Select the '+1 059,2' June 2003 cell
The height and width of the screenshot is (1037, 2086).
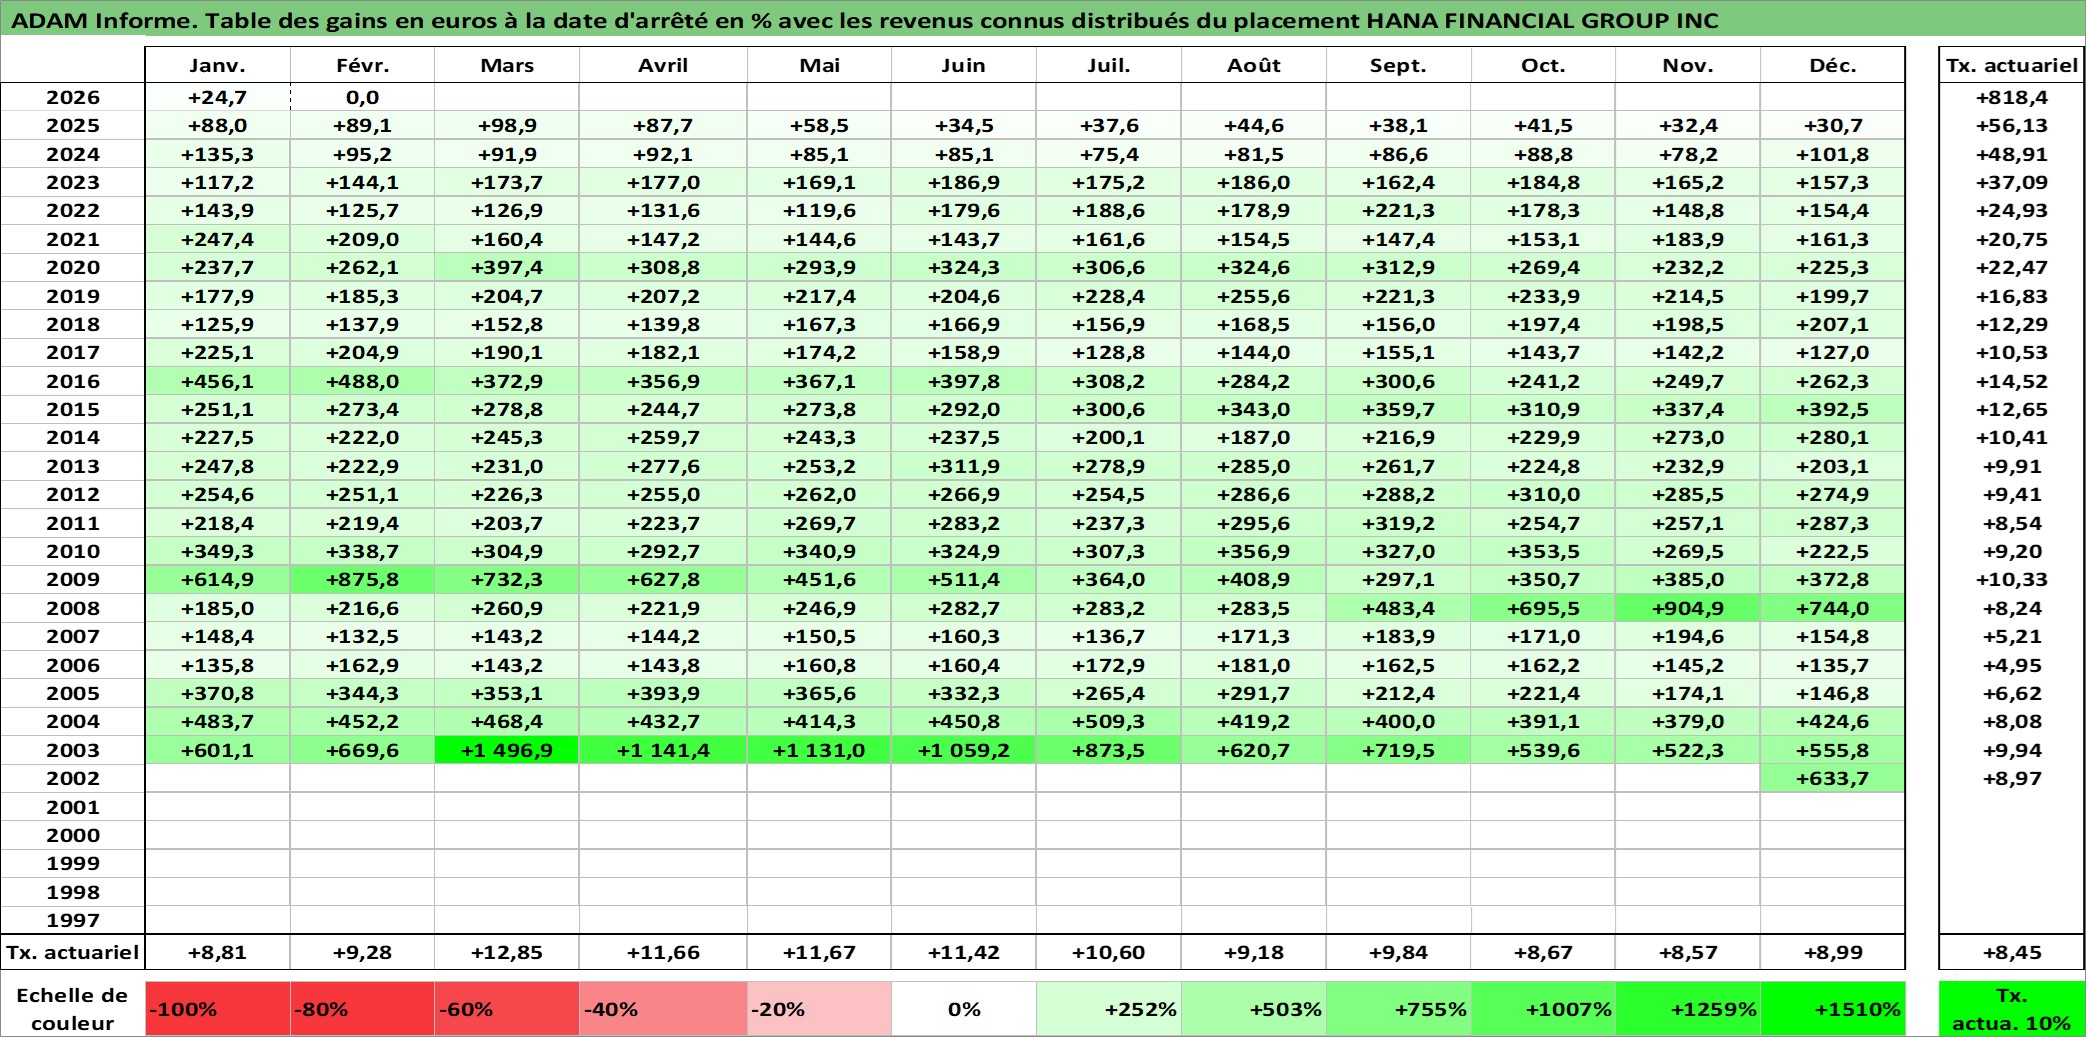963,750
